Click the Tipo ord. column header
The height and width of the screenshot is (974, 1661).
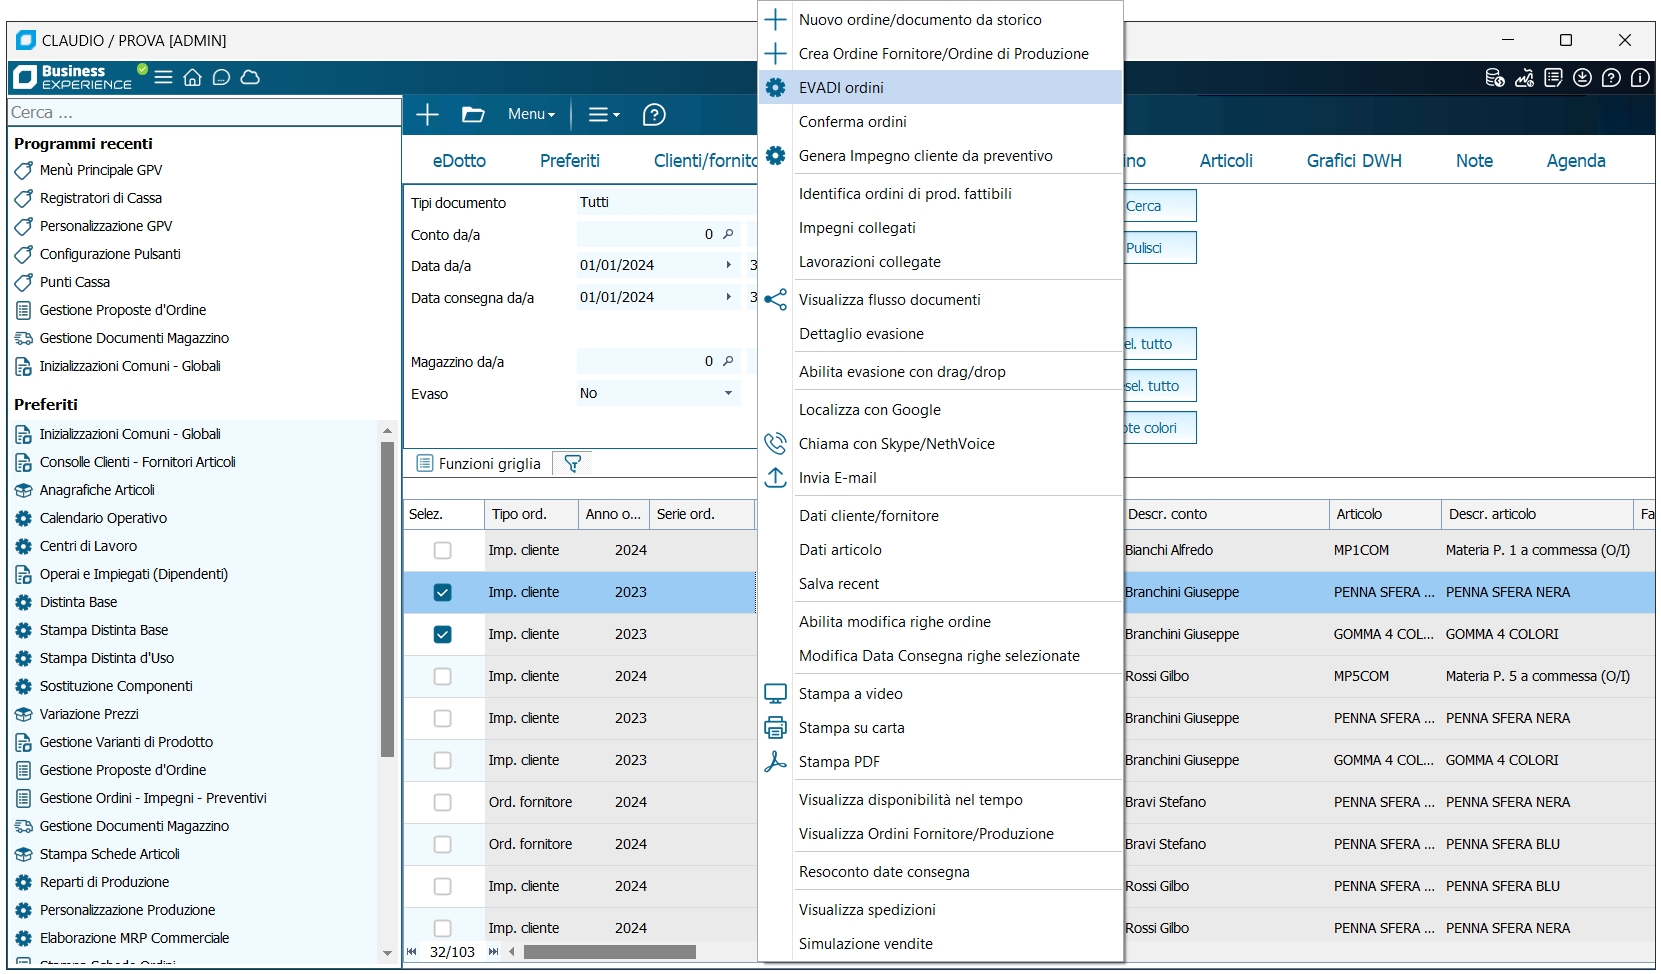tap(531, 514)
